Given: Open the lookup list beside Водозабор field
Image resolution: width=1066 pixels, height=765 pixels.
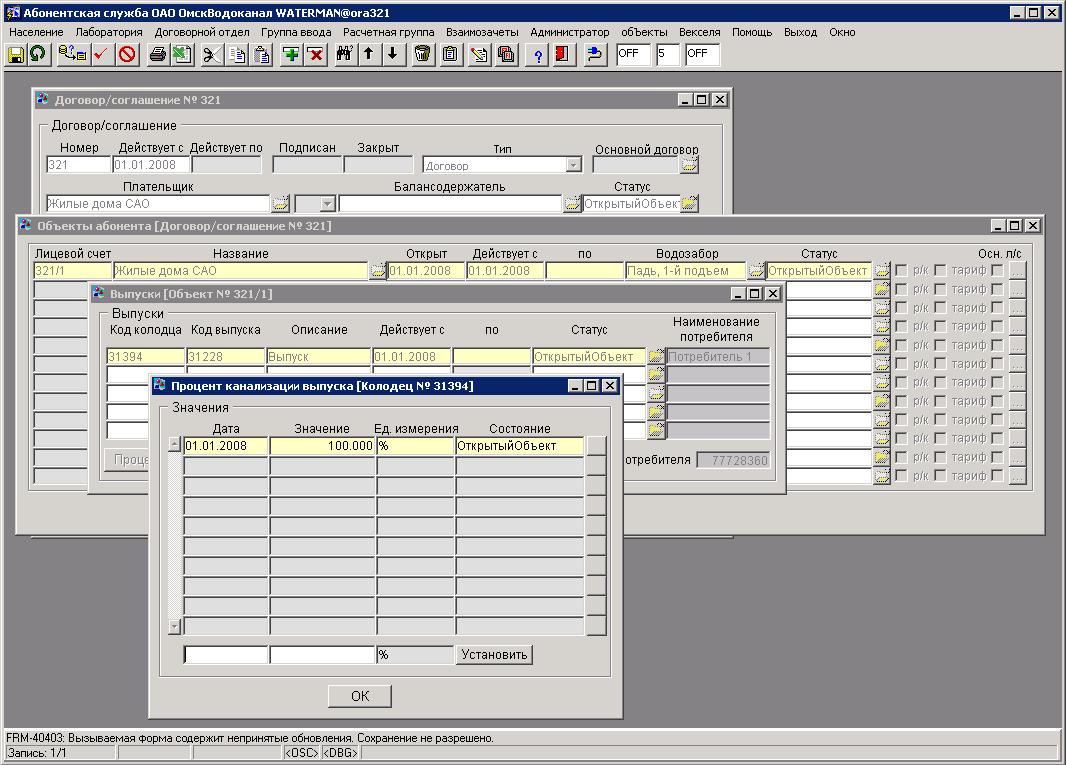Looking at the screenshot, I should click(x=756, y=270).
